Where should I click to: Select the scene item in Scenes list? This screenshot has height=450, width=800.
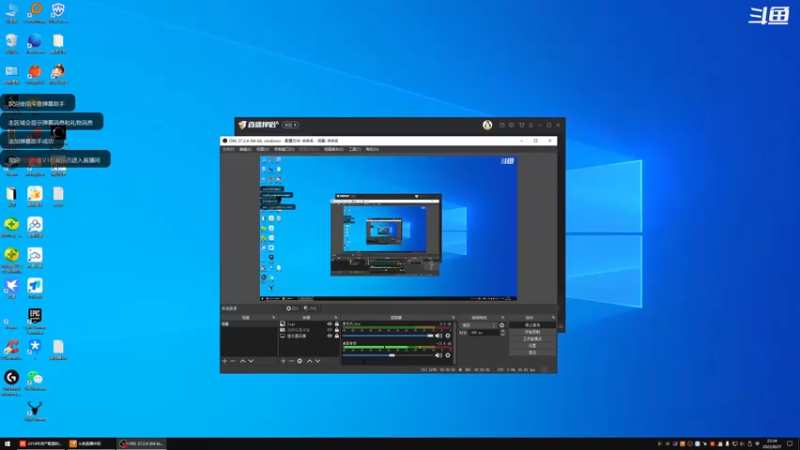click(x=249, y=324)
